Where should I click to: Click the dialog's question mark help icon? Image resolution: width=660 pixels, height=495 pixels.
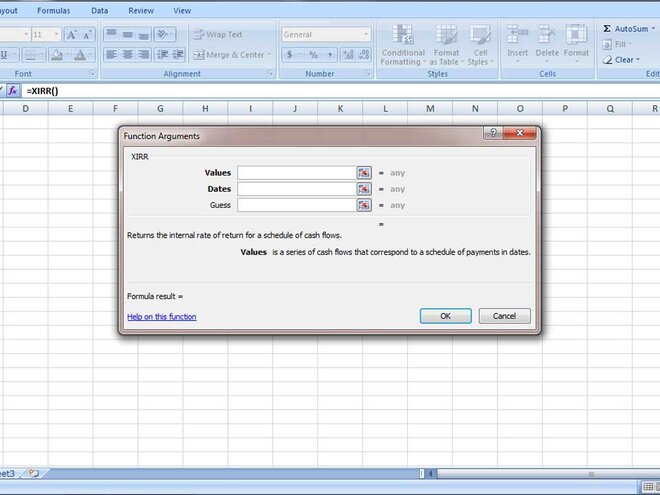point(494,133)
